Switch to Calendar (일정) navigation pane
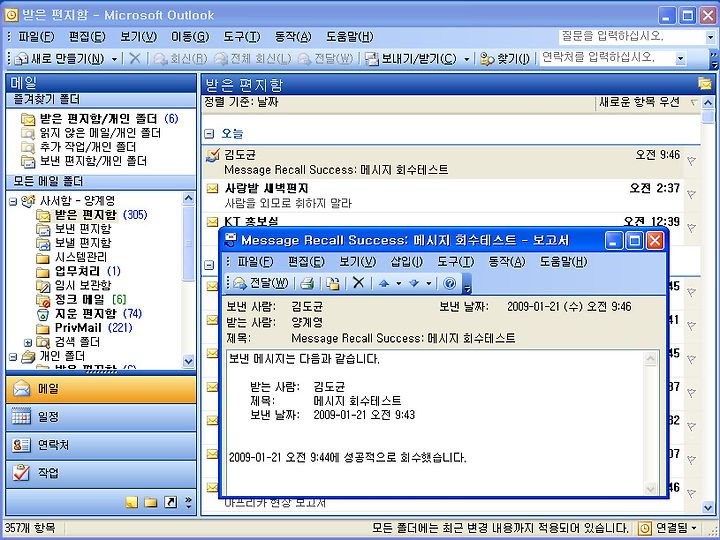The image size is (720, 540). coord(101,417)
